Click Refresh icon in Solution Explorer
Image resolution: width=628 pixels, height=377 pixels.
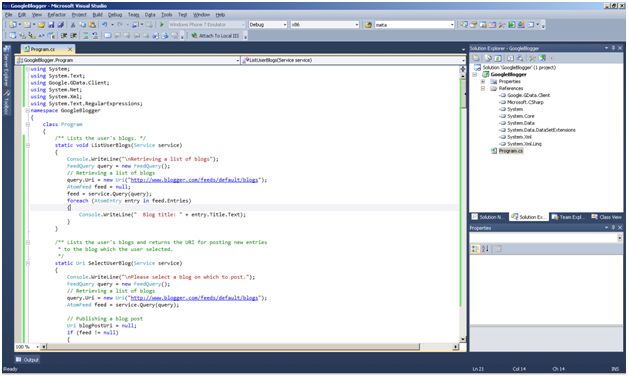pyautogui.click(x=498, y=58)
